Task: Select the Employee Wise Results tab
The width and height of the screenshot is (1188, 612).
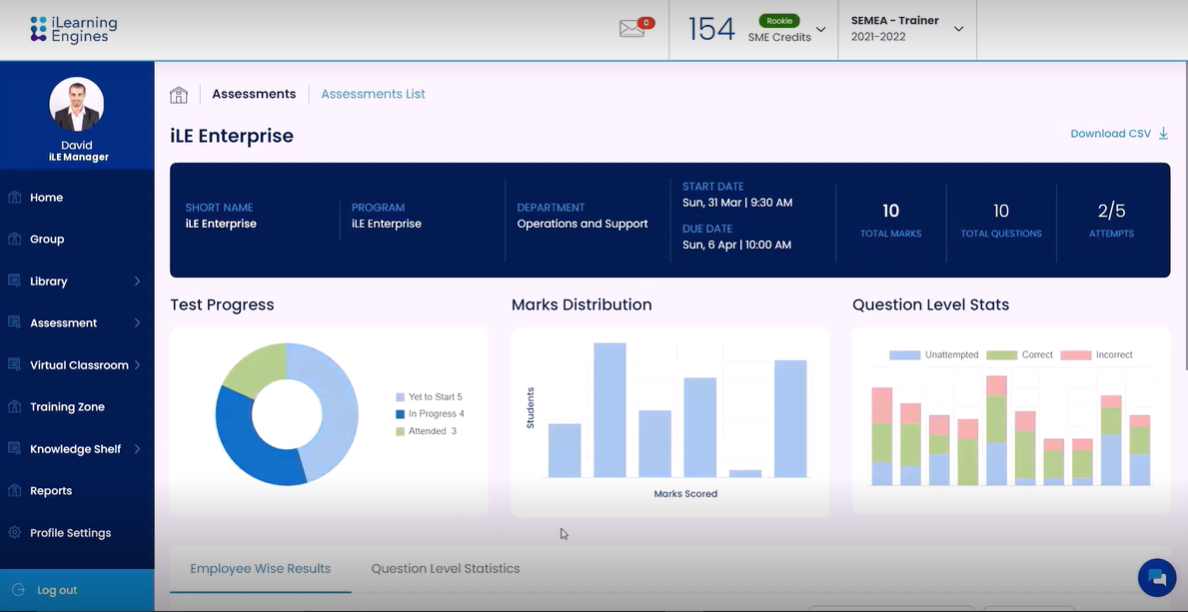Action: click(x=260, y=568)
